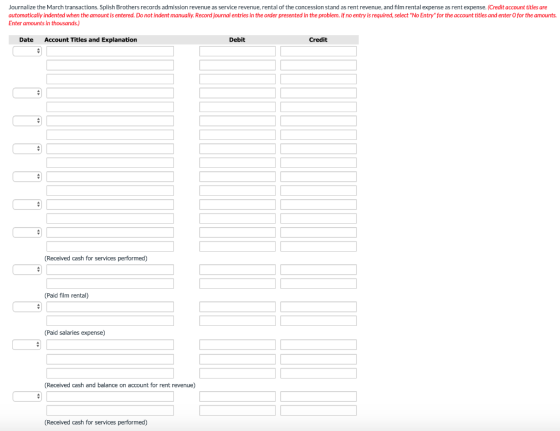Focus second-line debit field of rent revenue entry
This screenshot has width=560, height=431.
tap(238, 359)
